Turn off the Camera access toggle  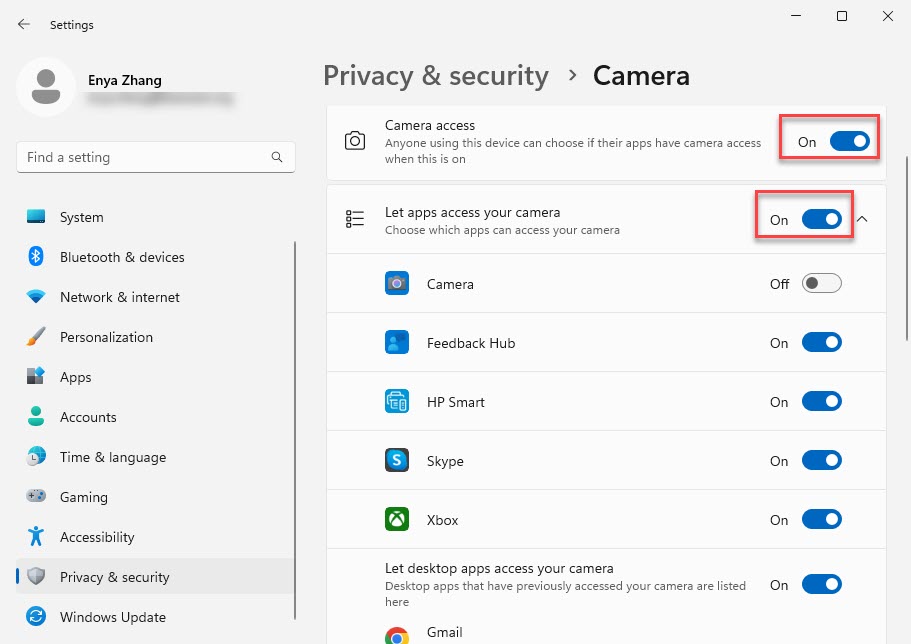(x=850, y=142)
